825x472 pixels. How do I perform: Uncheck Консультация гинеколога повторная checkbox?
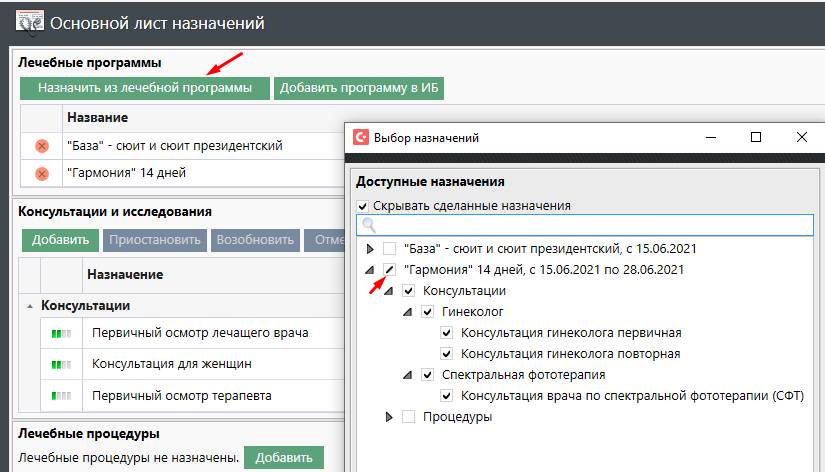click(446, 354)
